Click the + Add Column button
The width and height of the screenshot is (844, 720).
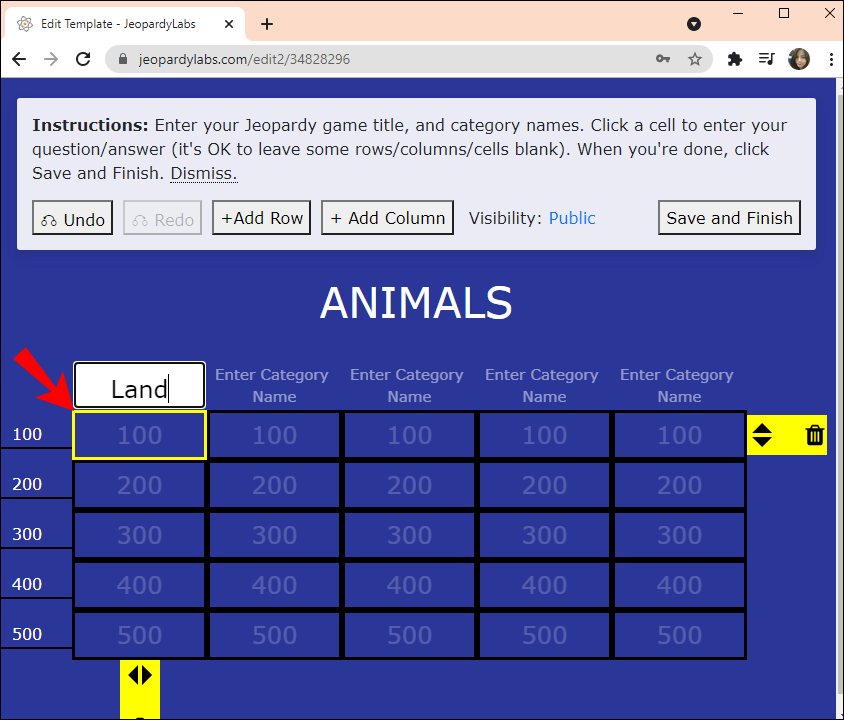pos(388,218)
